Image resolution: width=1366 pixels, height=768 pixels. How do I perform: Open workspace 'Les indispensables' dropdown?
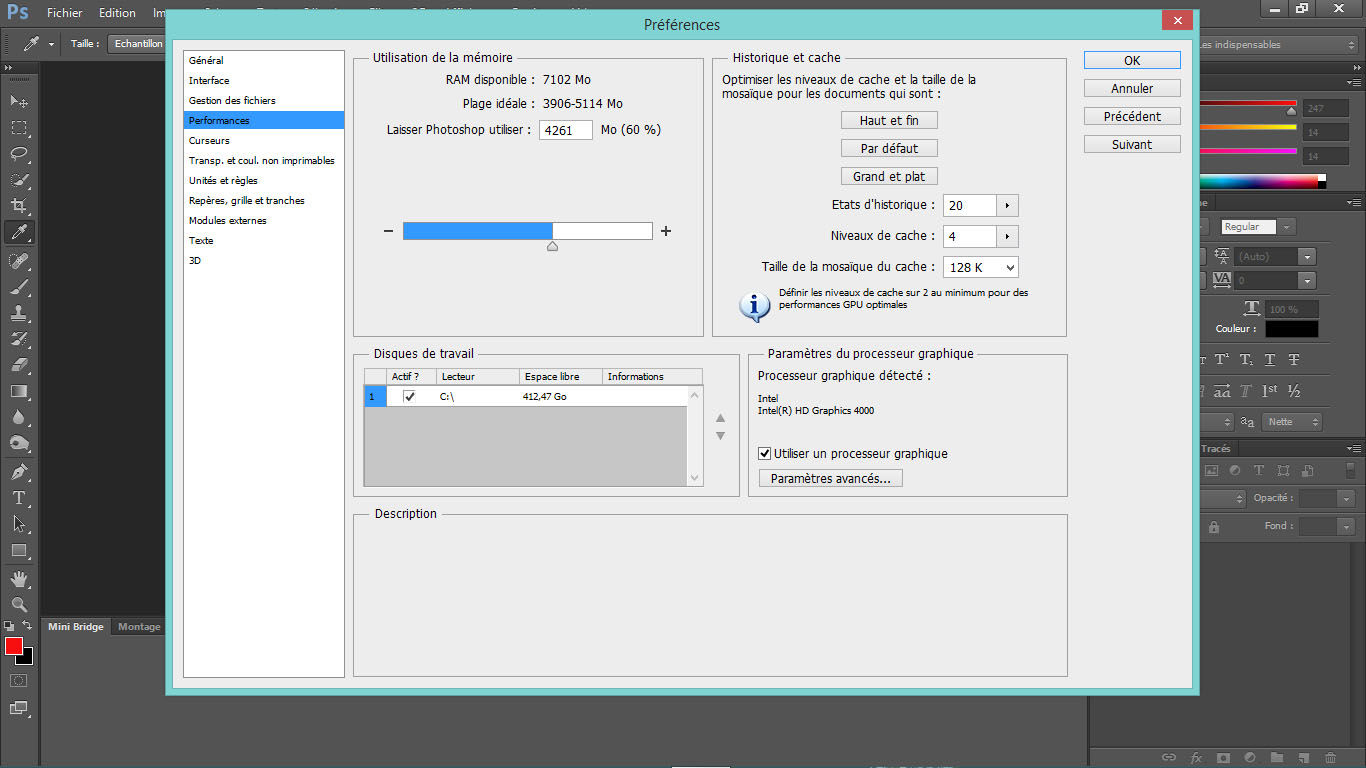pos(1277,44)
